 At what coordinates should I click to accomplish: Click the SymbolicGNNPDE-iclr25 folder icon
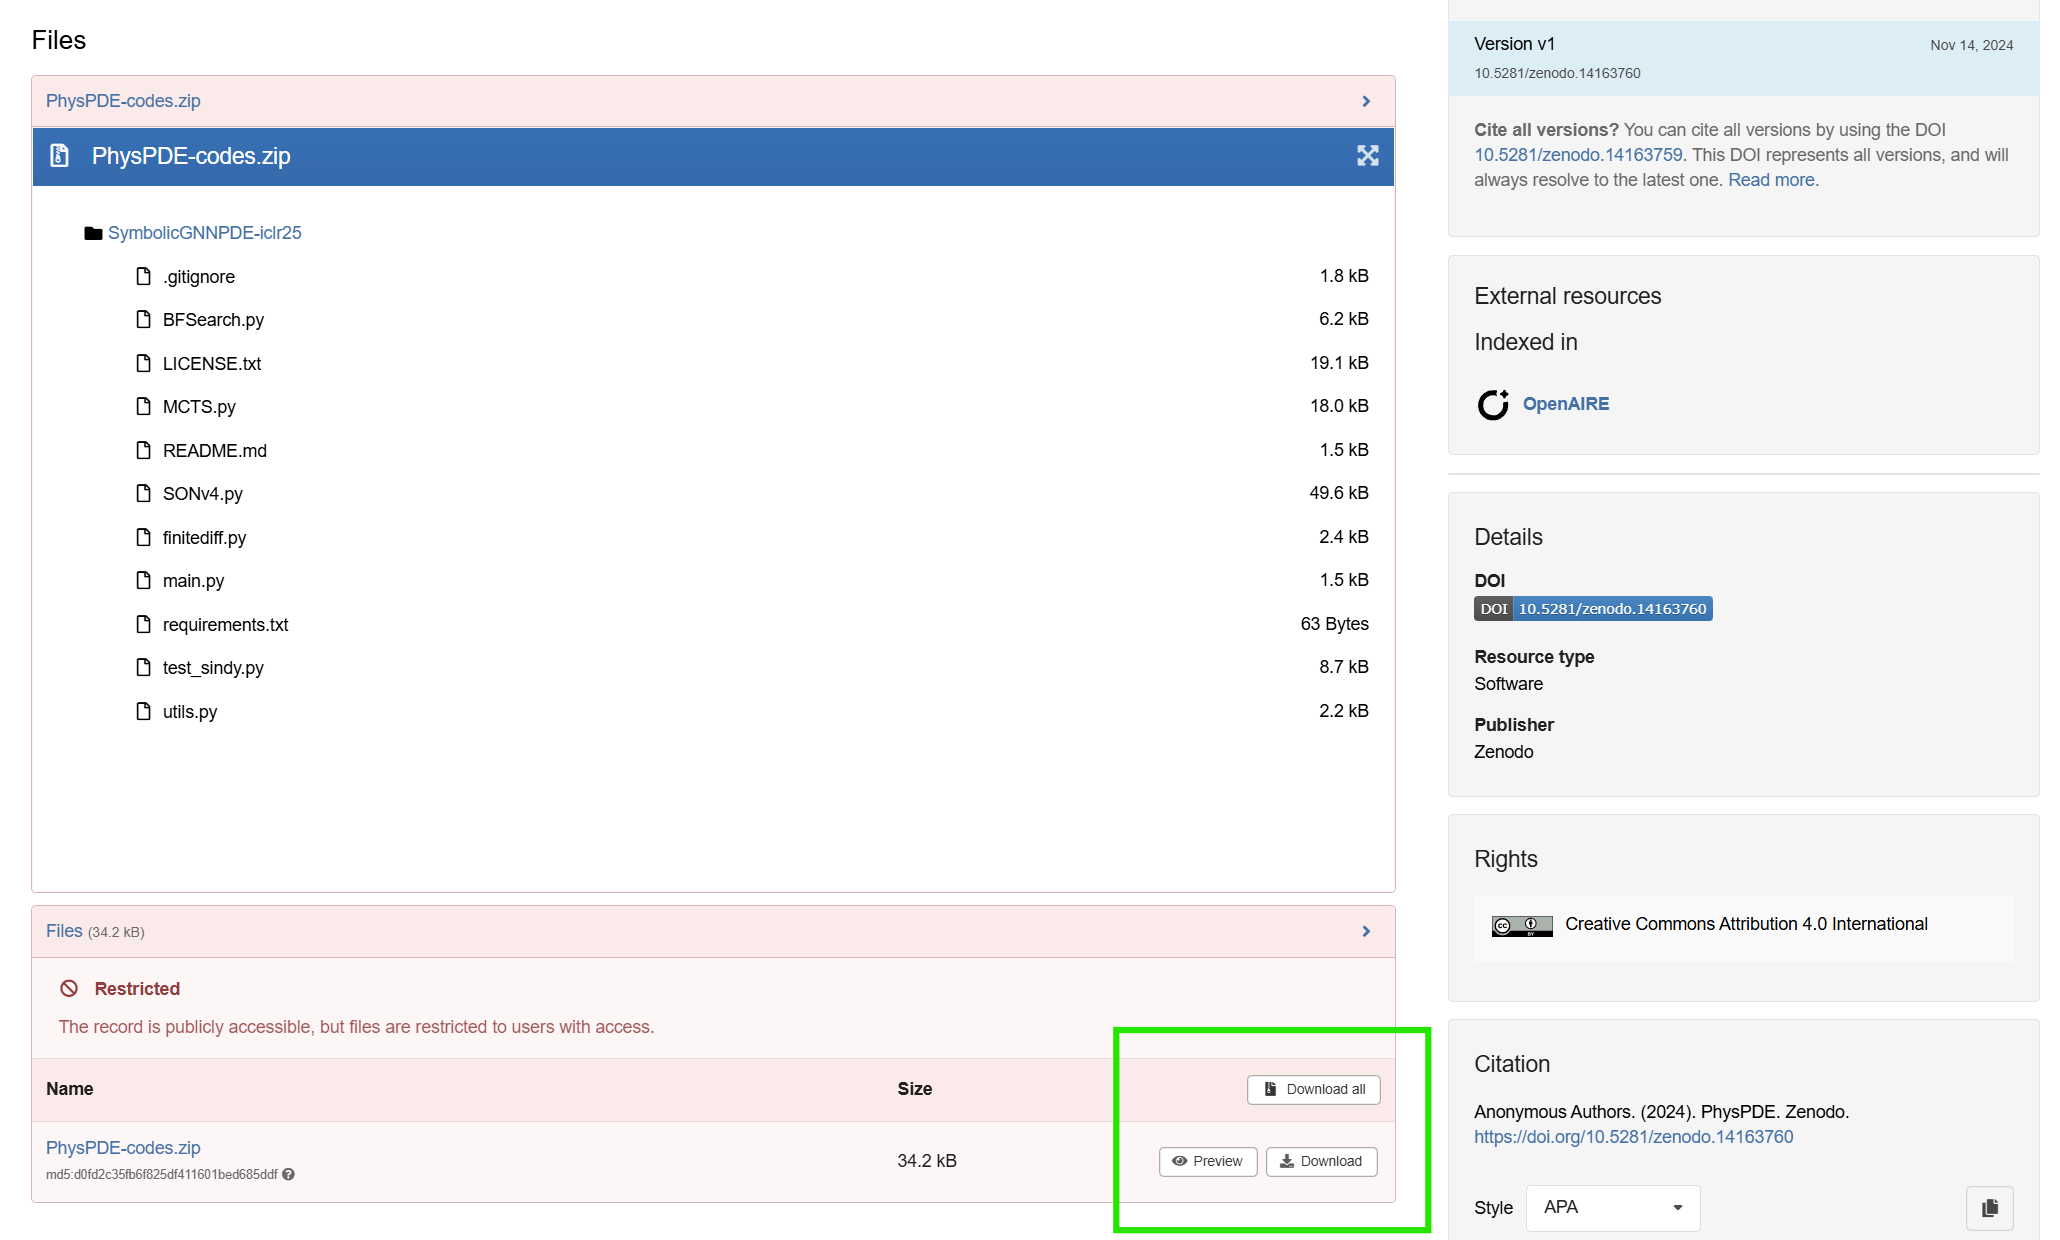point(93,233)
